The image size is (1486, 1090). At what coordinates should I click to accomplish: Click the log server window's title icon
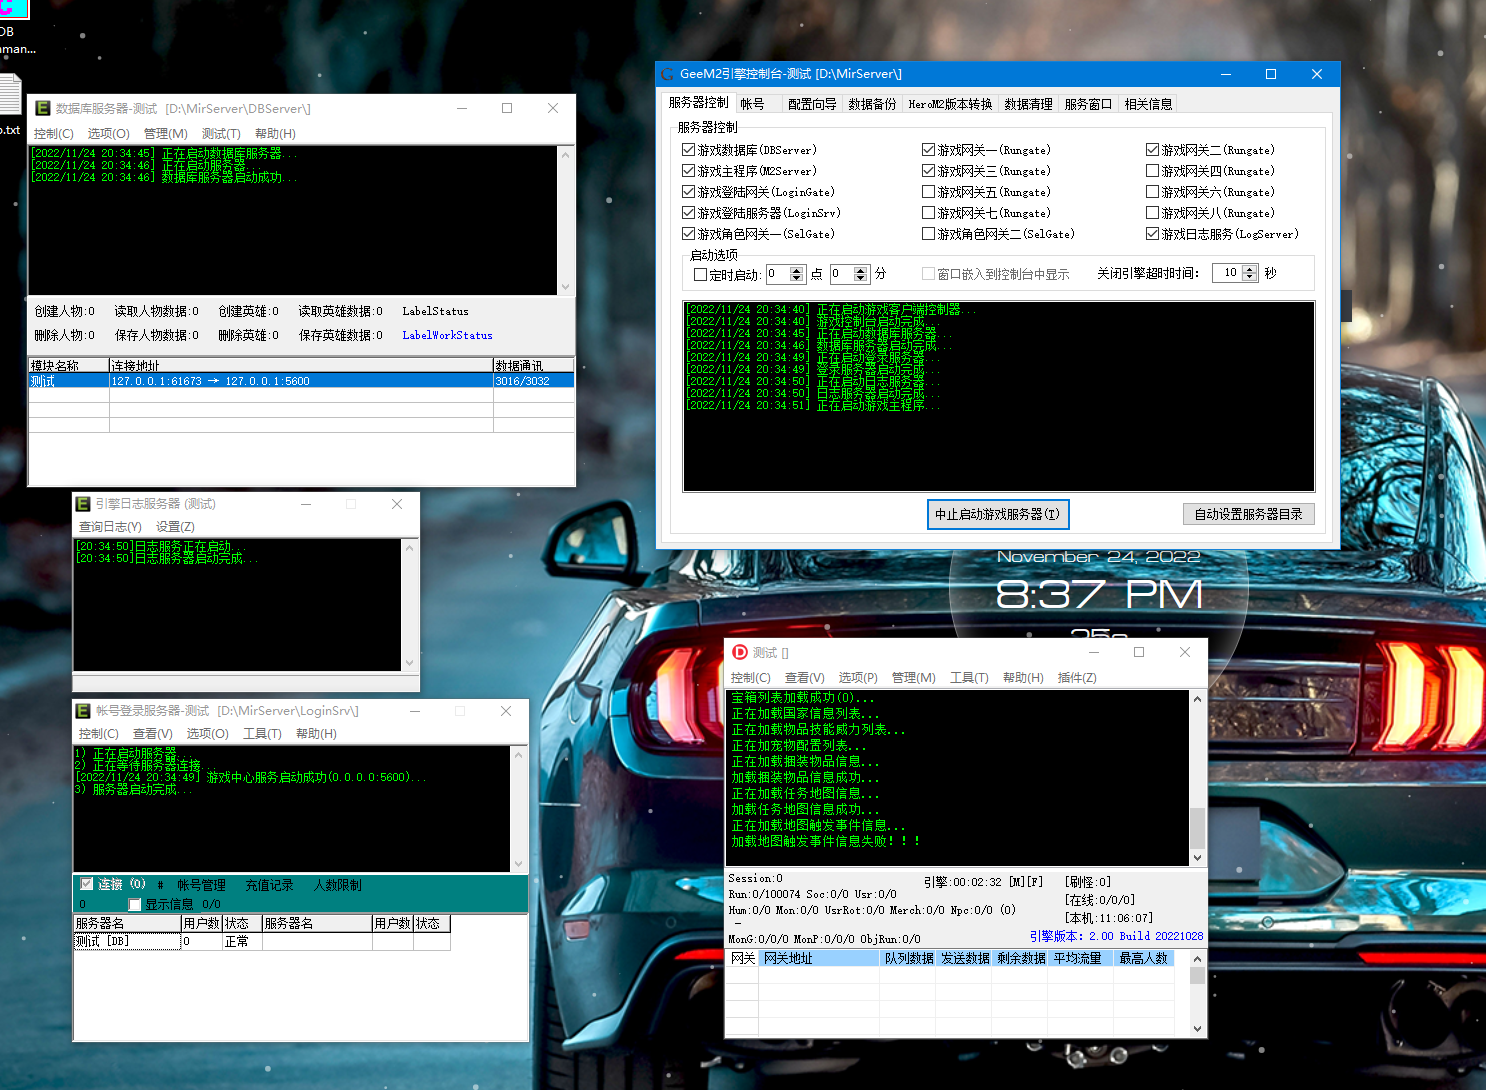click(x=83, y=504)
